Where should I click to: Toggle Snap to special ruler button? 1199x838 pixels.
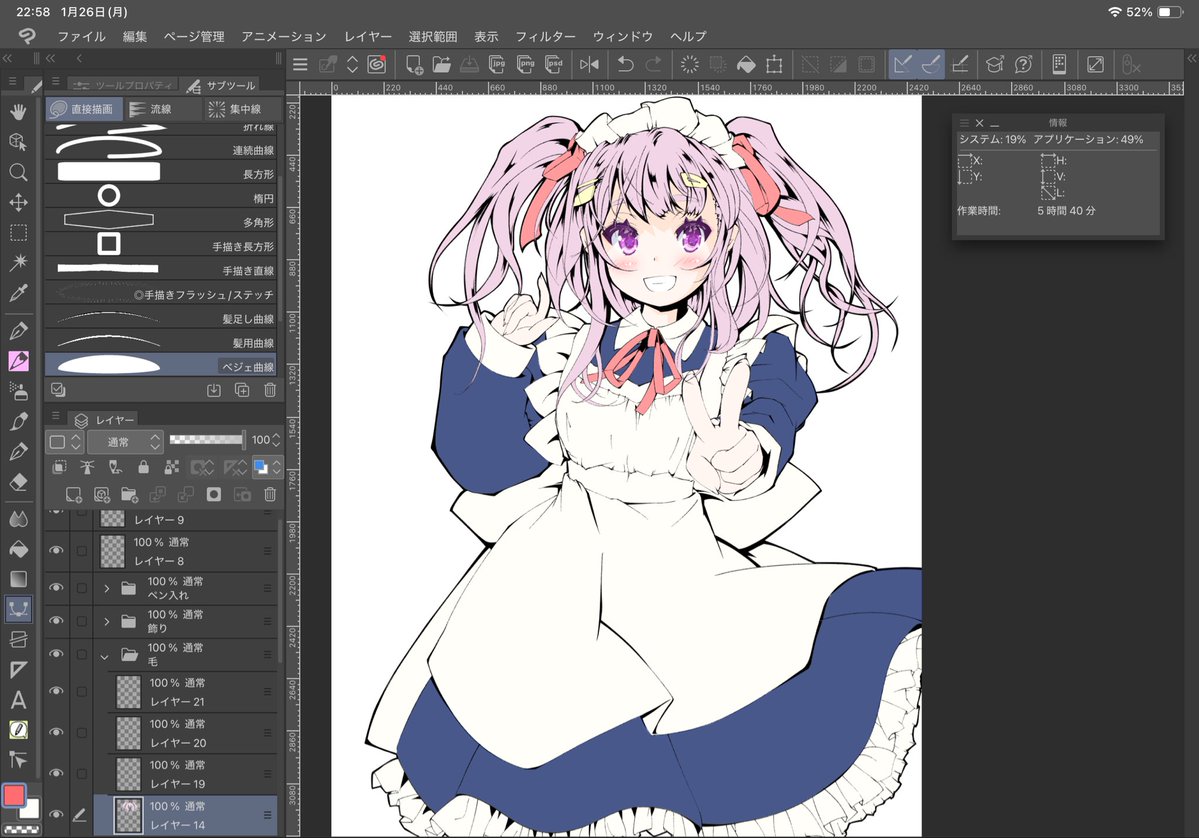point(931,64)
